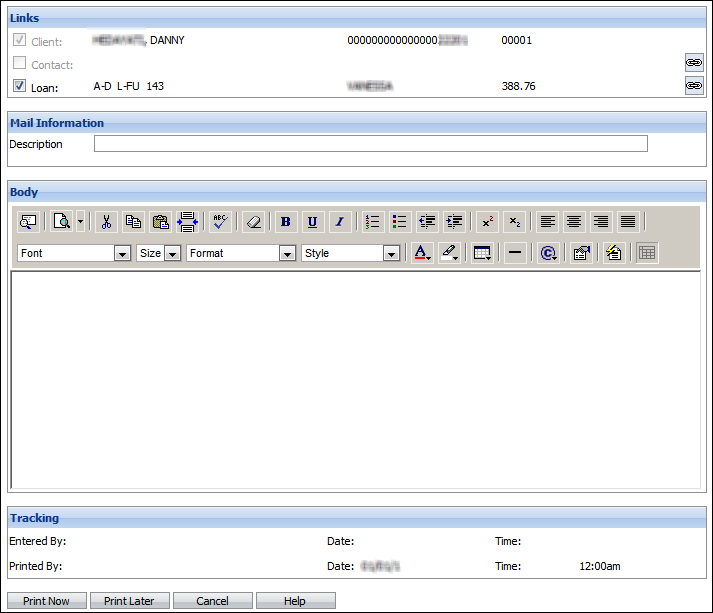Insert a page break with printer icon

(187, 222)
